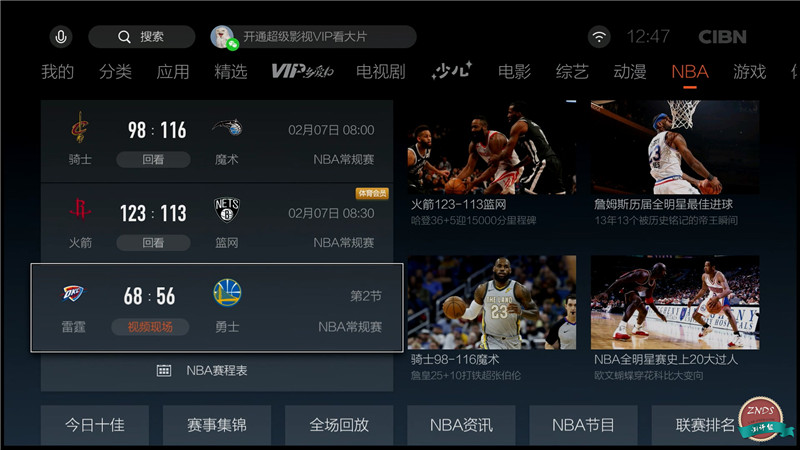The image size is (800, 450).
Task: Open the NBA节目 category
Action: (583, 425)
